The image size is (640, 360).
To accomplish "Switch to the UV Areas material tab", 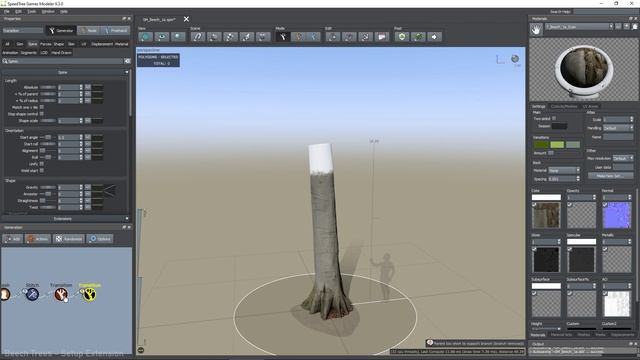I will [590, 107].
